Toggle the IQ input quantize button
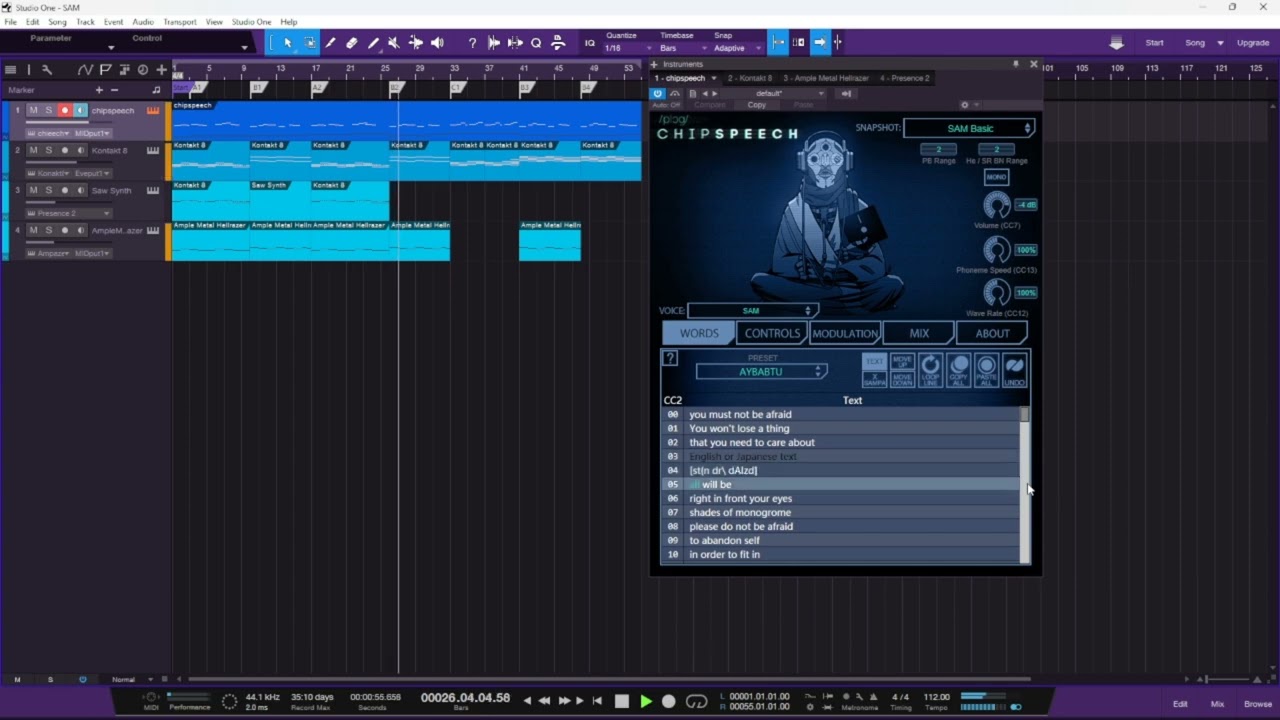 [589, 43]
